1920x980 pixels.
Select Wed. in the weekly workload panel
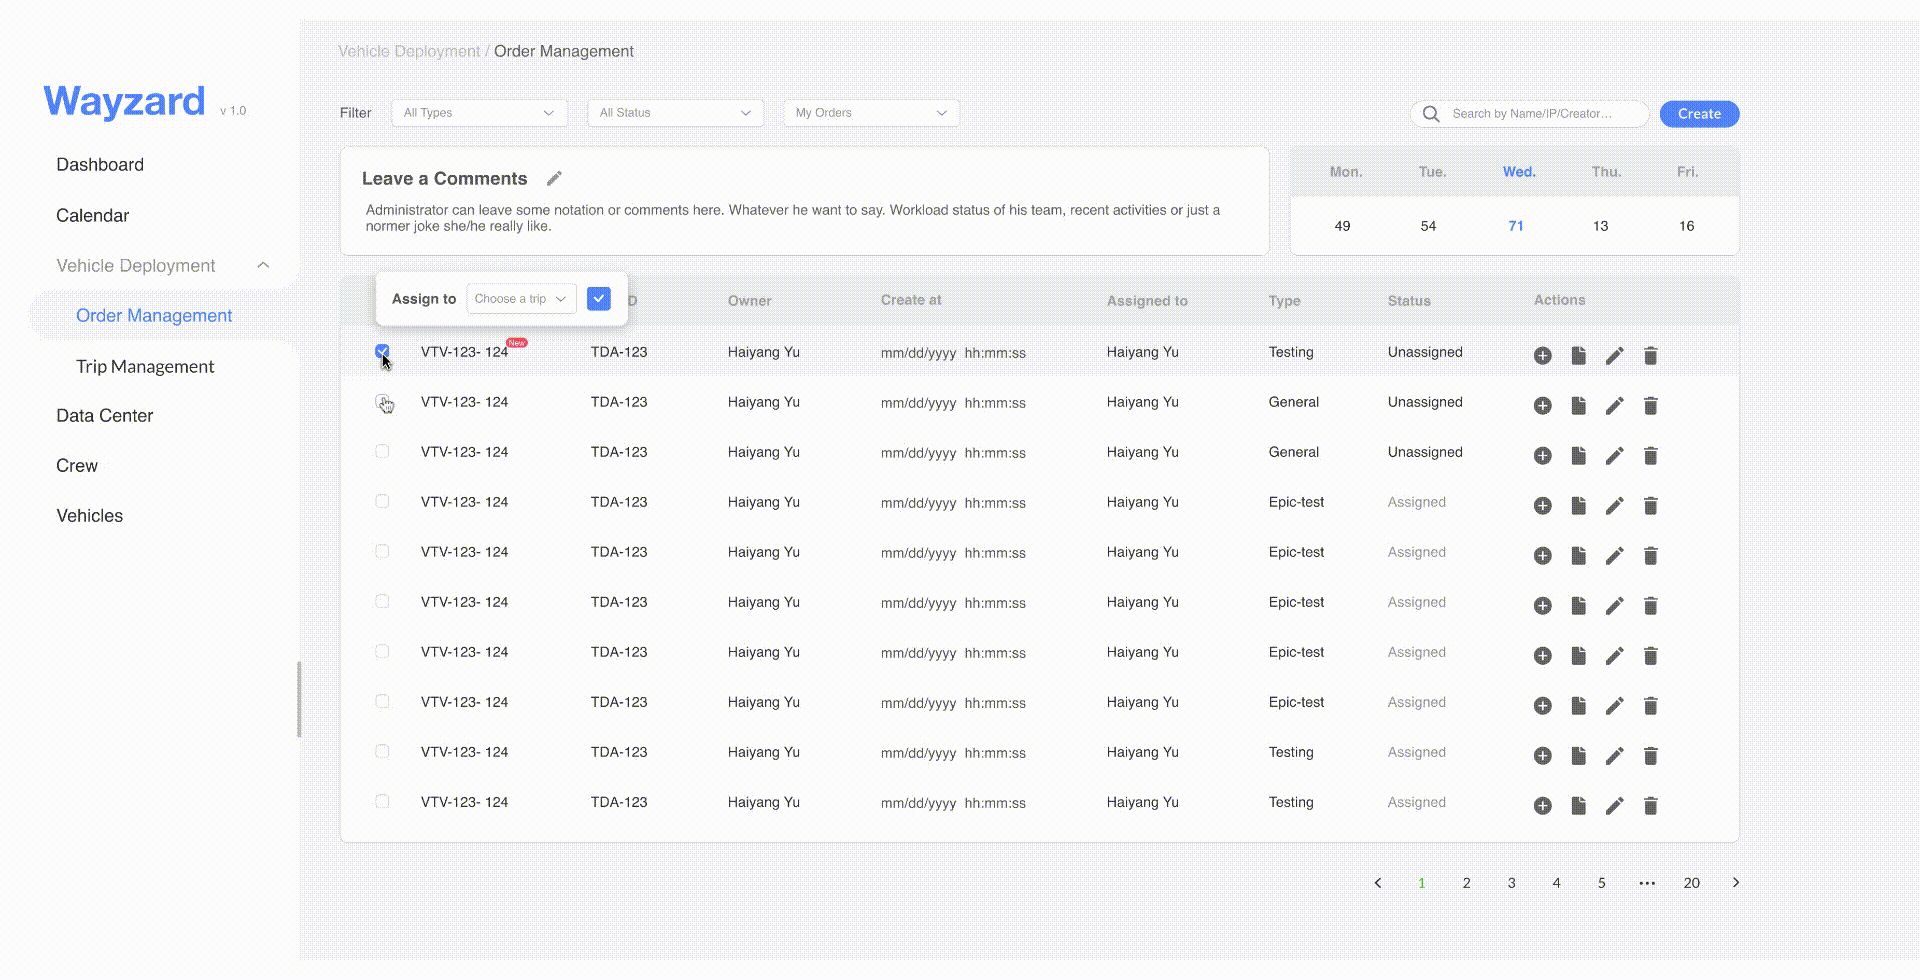[1518, 172]
